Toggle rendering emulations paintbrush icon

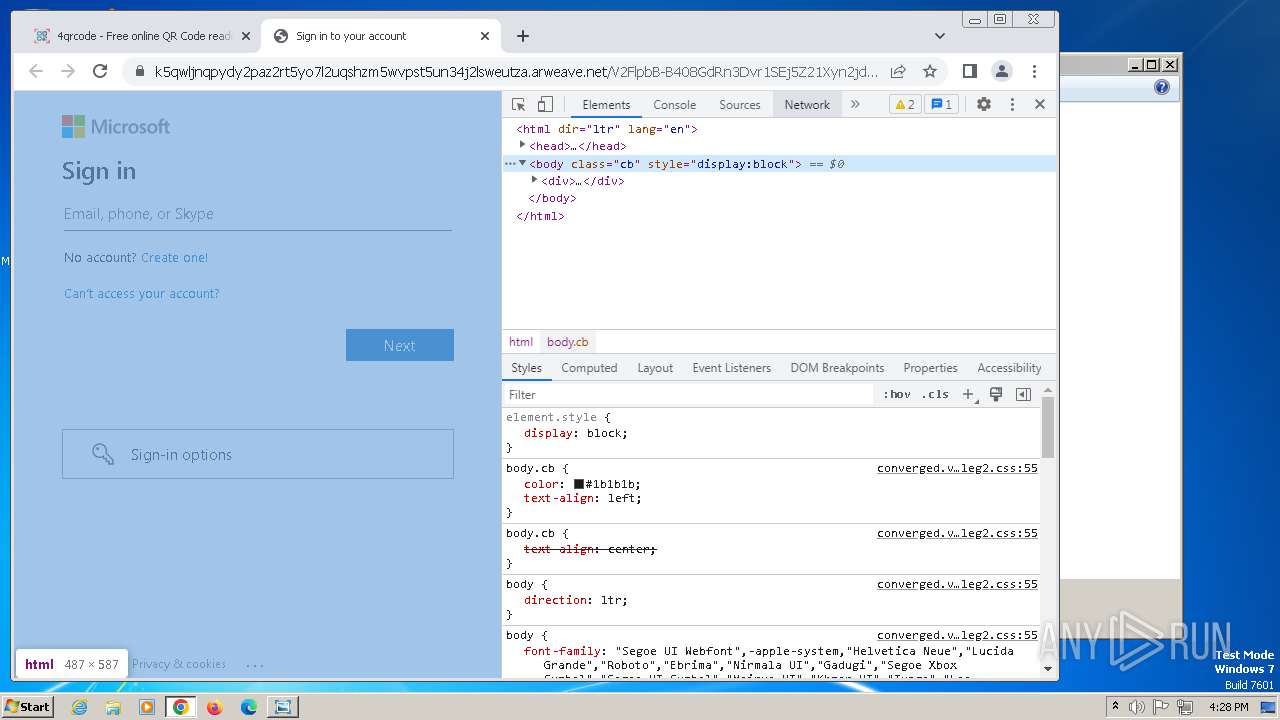[996, 395]
